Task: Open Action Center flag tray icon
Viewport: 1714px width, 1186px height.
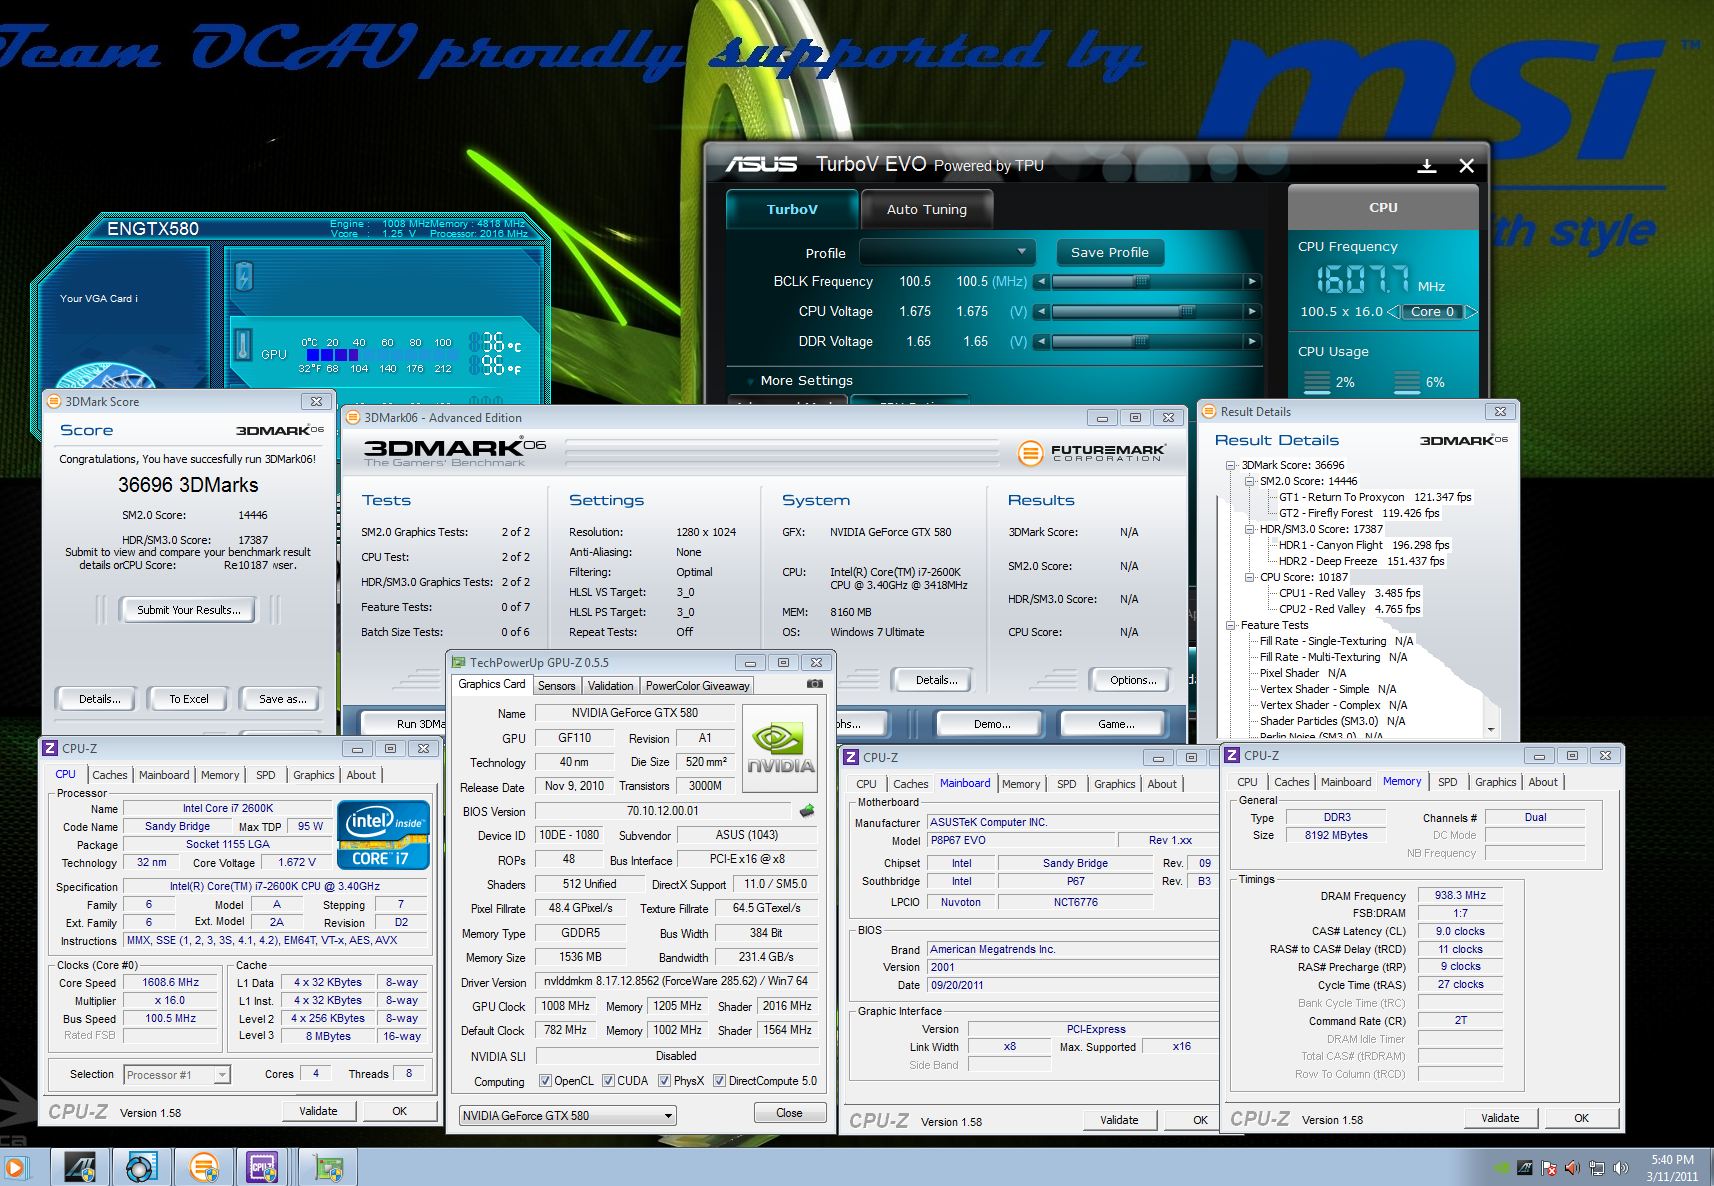Action: (1548, 1167)
